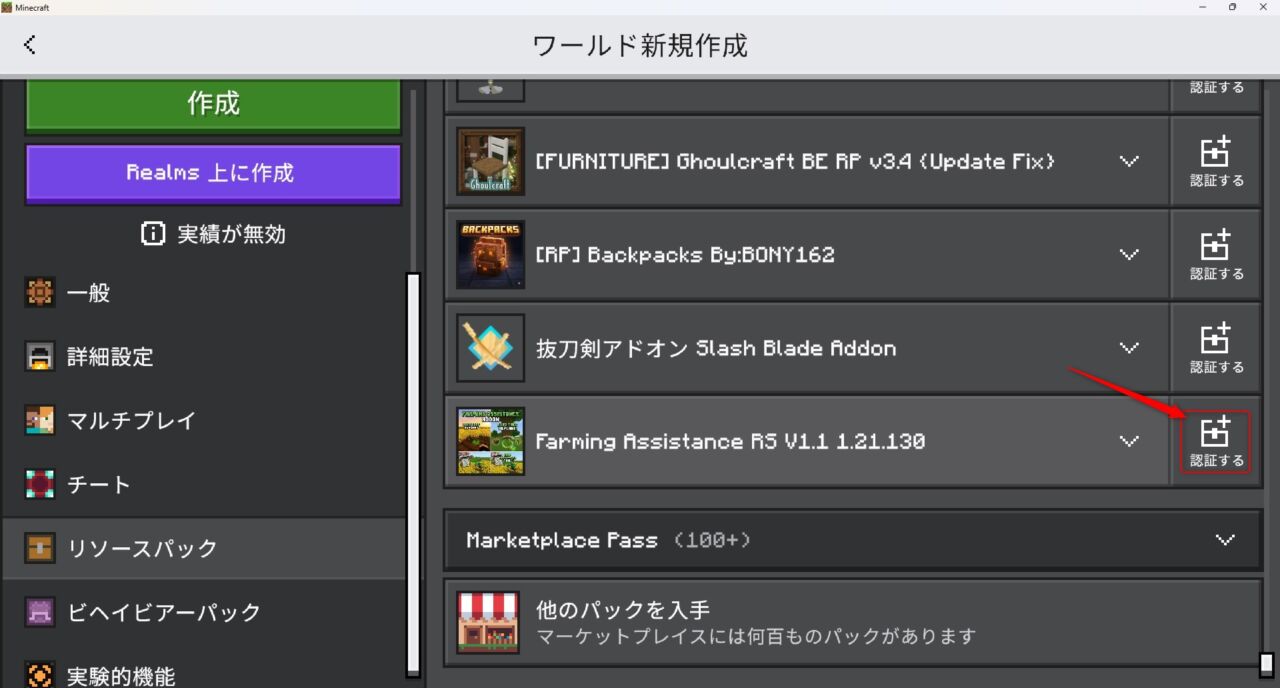Activate the Slash Blade Addon pack
This screenshot has height=688, width=1280.
(1216, 348)
